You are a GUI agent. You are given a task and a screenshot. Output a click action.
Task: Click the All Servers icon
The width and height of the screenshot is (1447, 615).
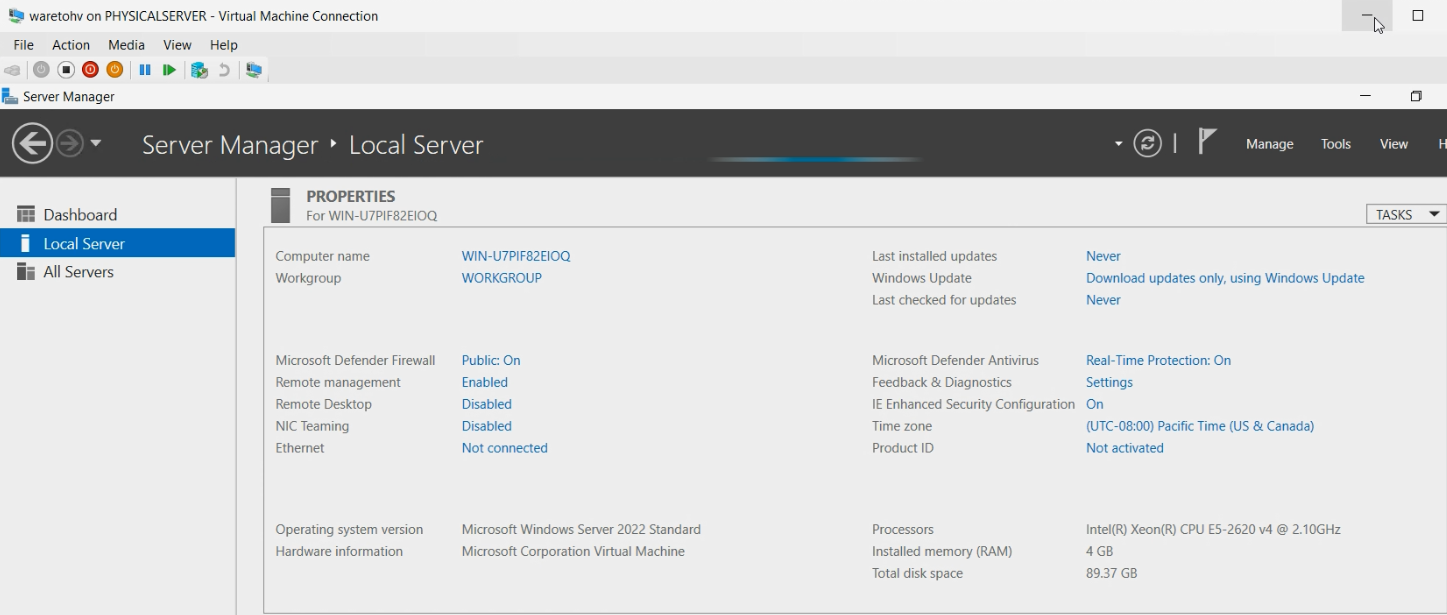26,272
